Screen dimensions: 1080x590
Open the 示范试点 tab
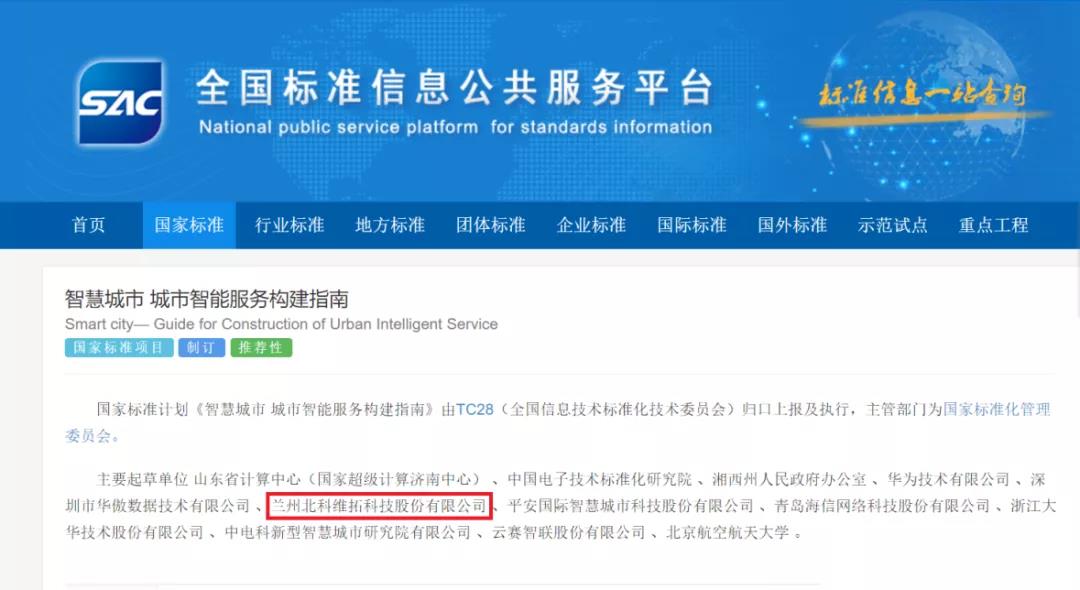pos(893,225)
